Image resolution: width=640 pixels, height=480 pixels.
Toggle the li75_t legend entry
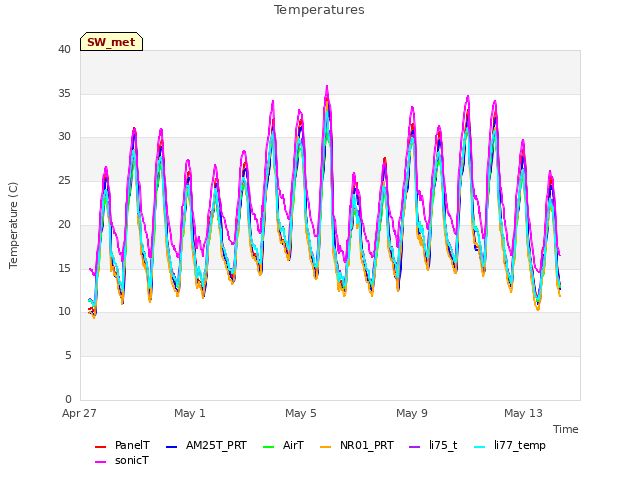tap(433, 445)
